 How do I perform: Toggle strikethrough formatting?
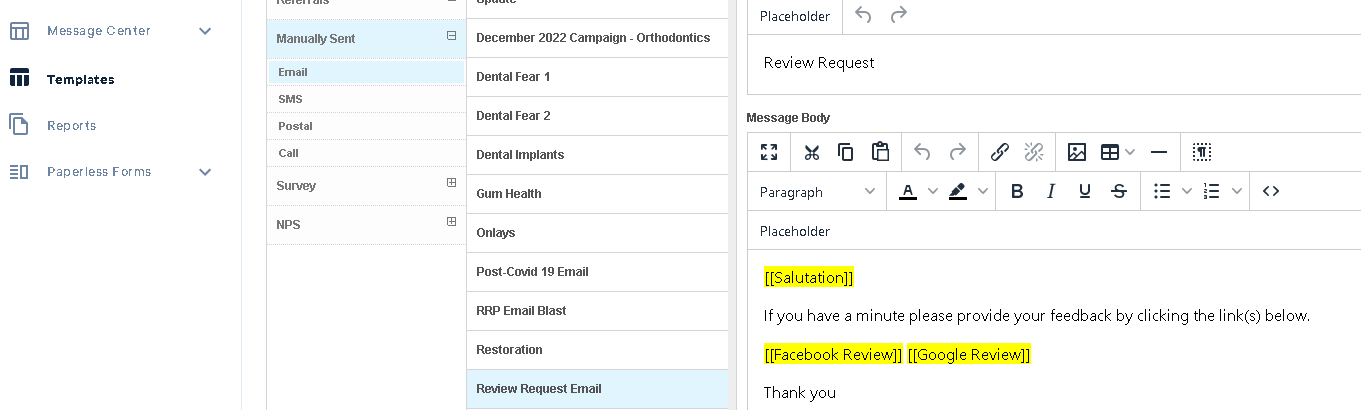(x=1119, y=191)
